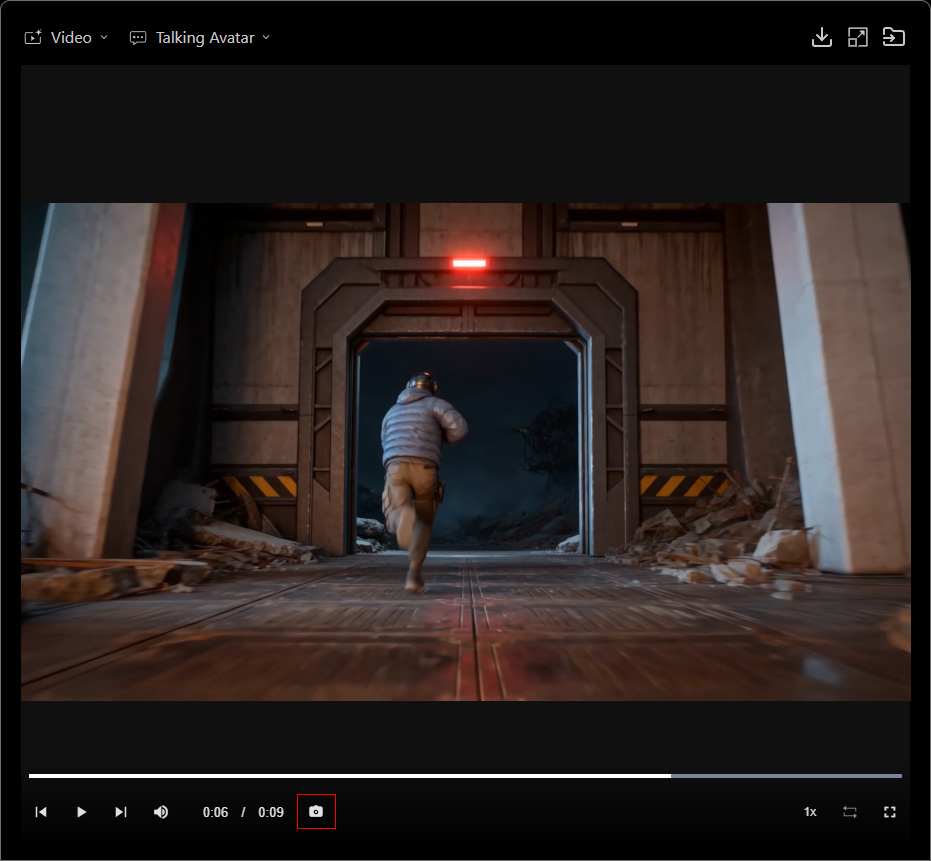Click the Talking Avatar chat bubble icon
Image resolution: width=931 pixels, height=861 pixels.
coord(138,38)
